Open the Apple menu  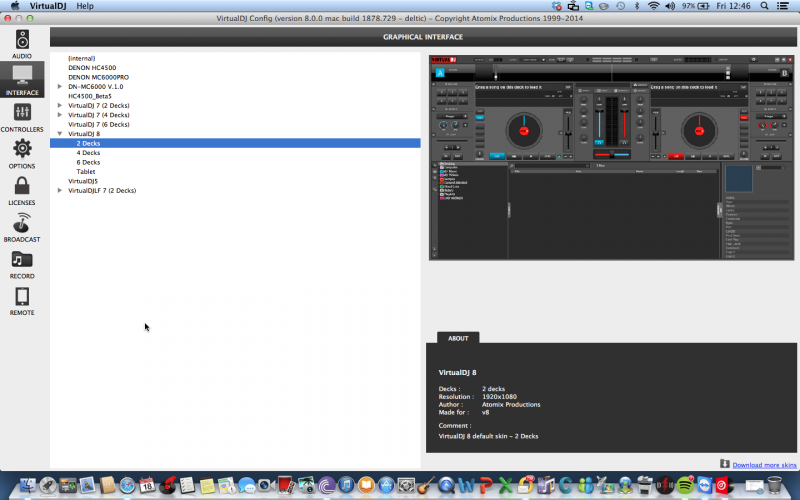coord(15,6)
